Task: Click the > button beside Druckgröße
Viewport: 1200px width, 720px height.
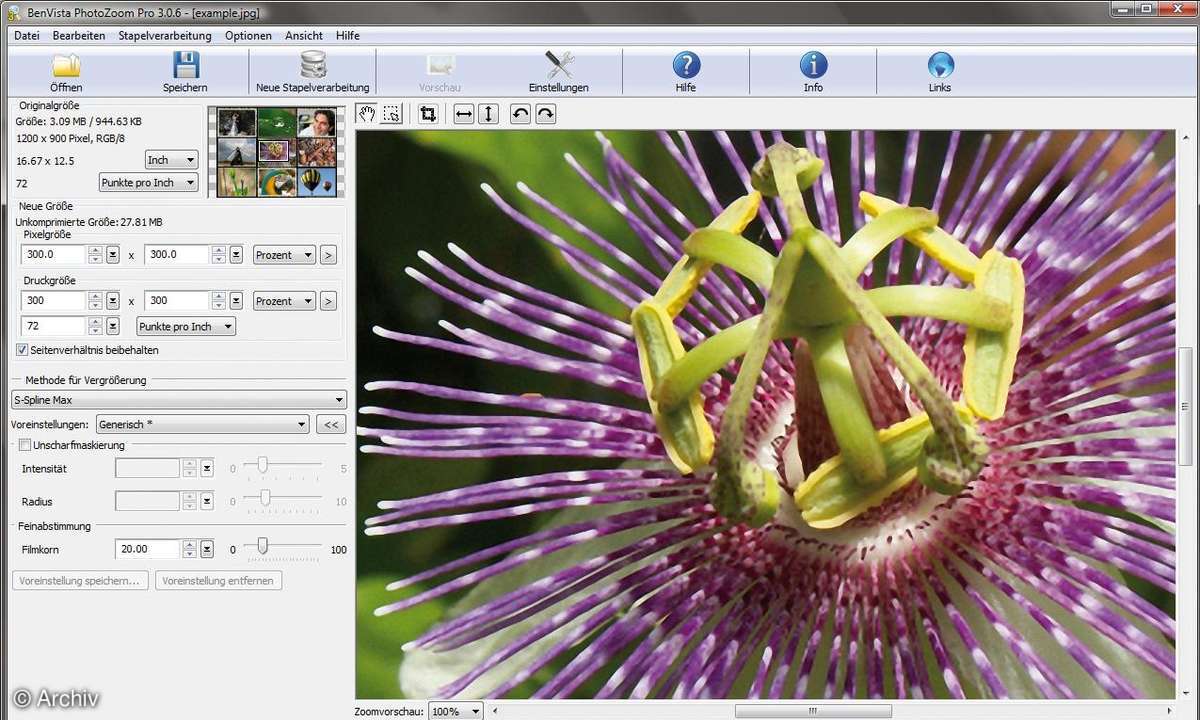Action: [x=328, y=301]
